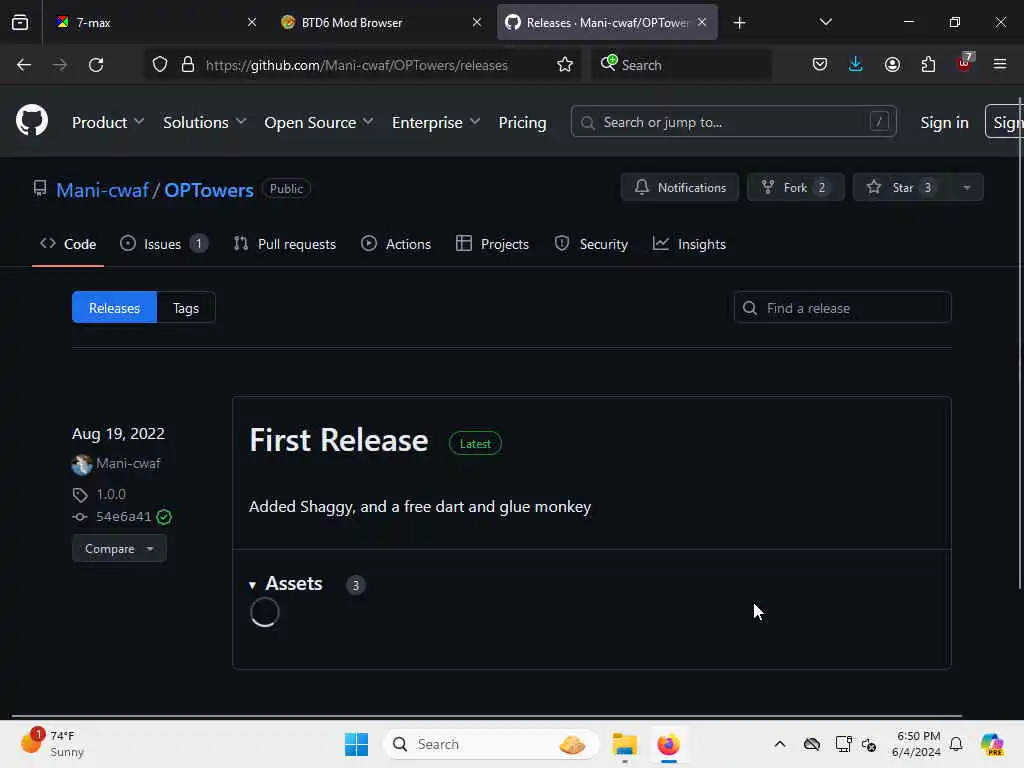Fork the repository button

(795, 187)
